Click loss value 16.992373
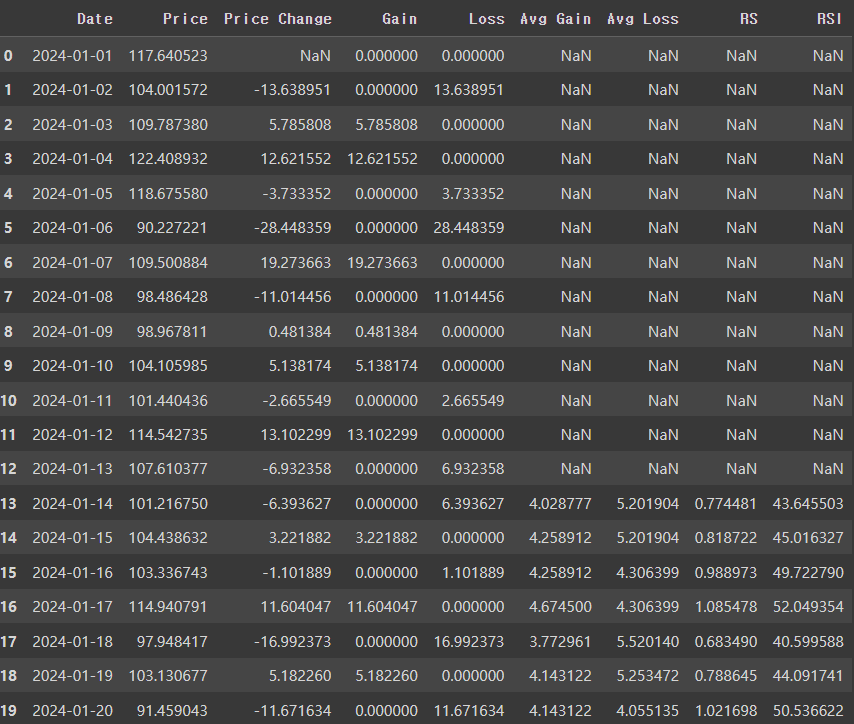The width and height of the screenshot is (854, 724). pyautogui.click(x=469, y=642)
